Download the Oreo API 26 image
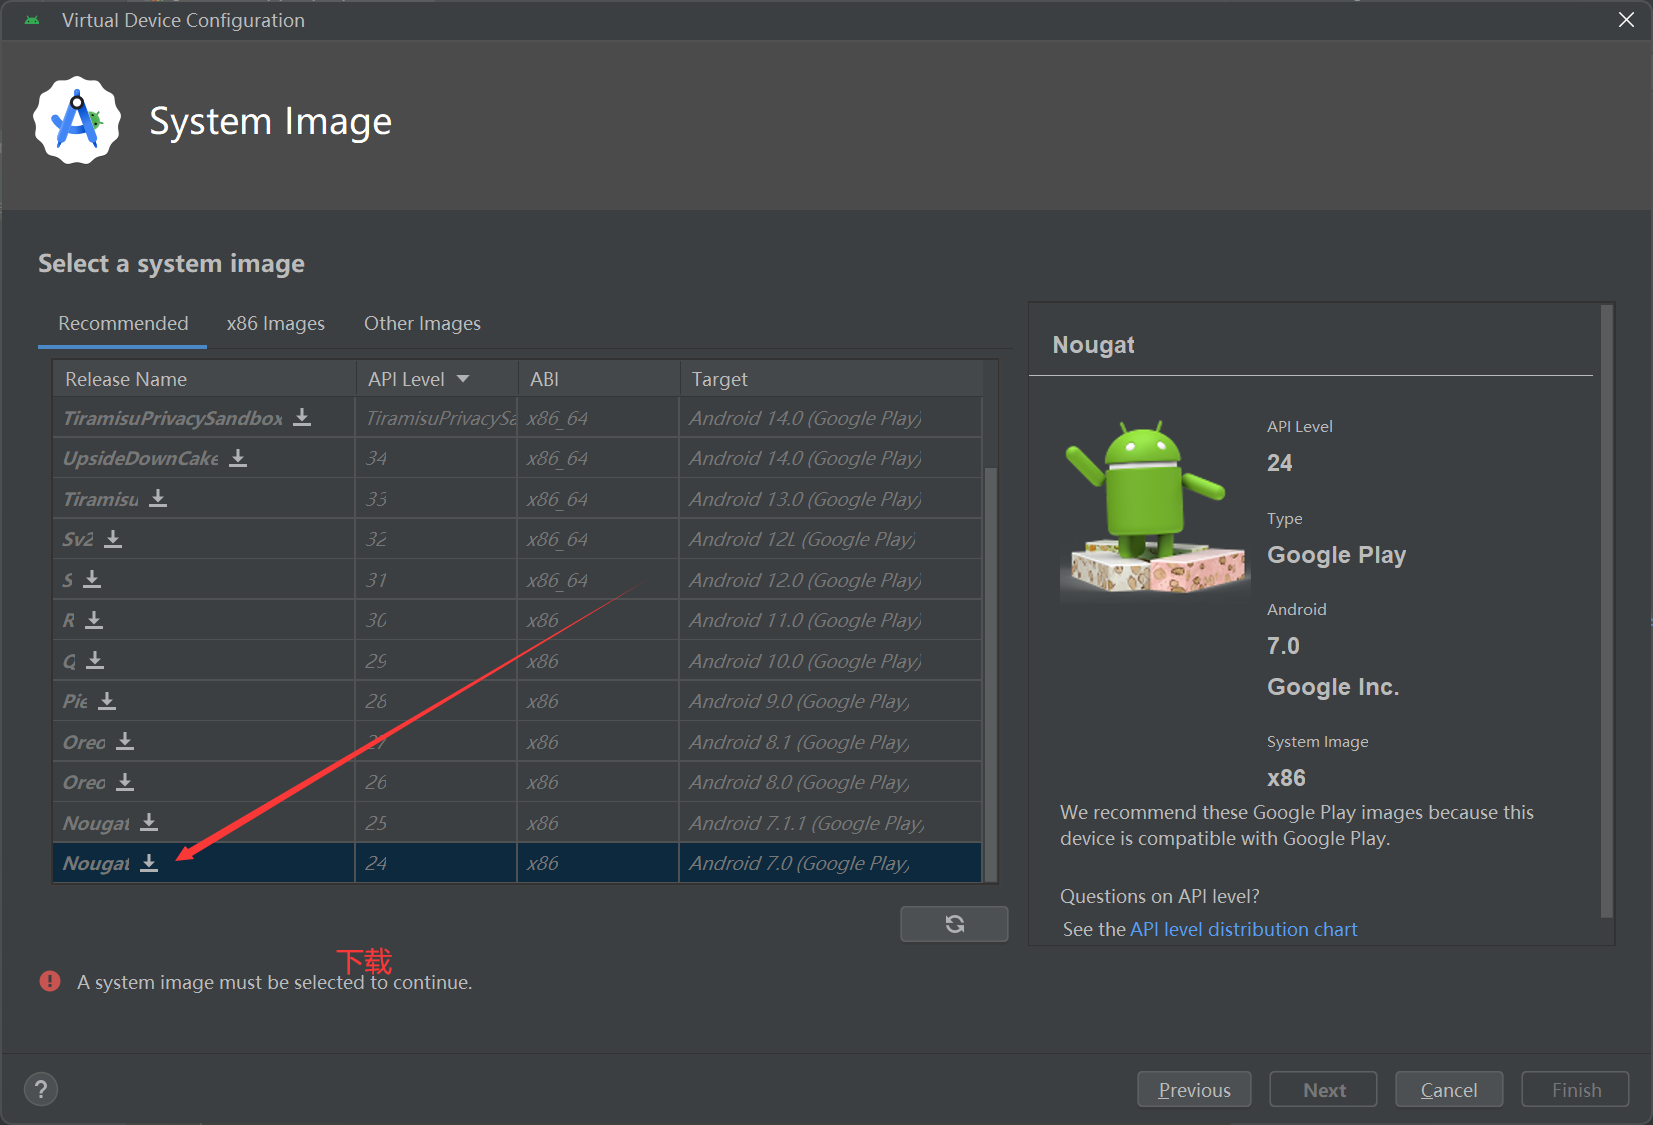This screenshot has height=1125, width=1653. 125,781
